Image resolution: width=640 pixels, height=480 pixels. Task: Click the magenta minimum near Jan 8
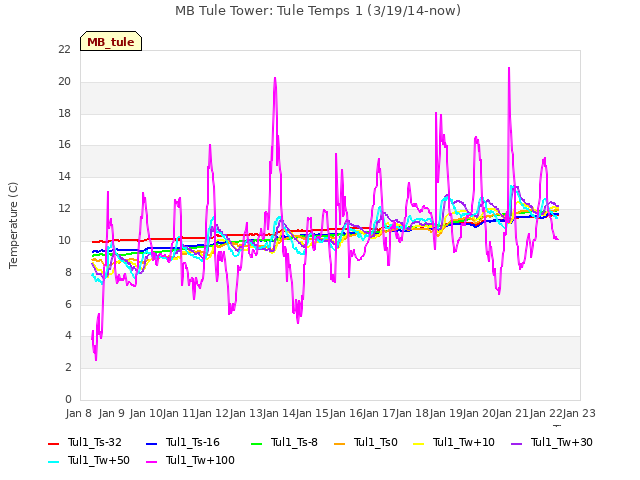click(x=96, y=360)
